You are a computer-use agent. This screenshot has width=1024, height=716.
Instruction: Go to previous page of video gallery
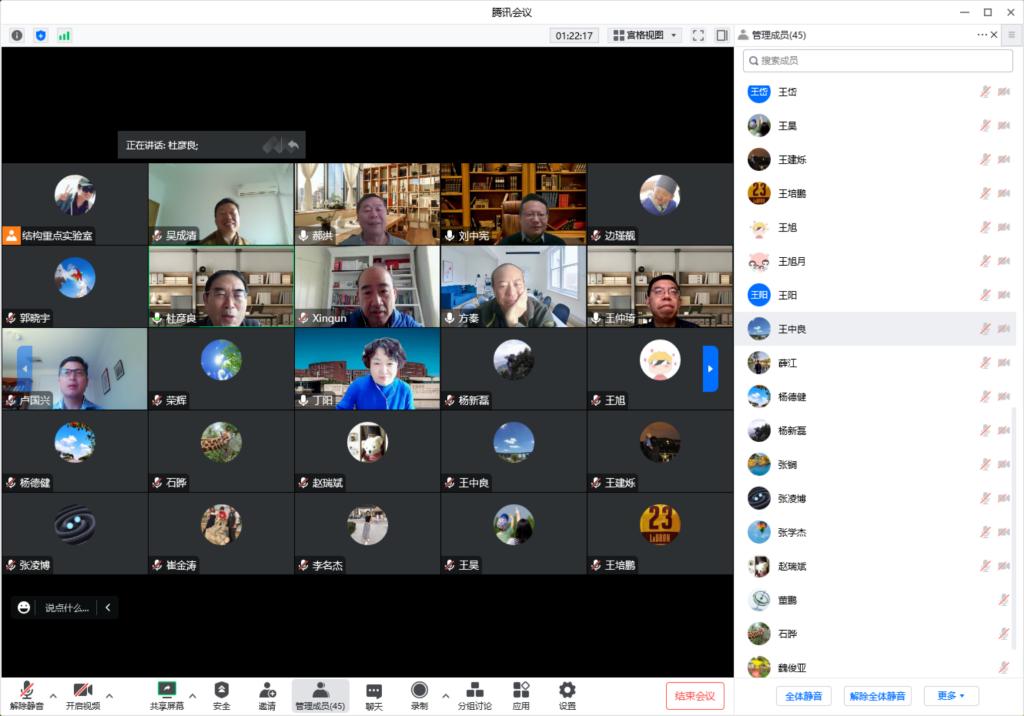(x=24, y=369)
